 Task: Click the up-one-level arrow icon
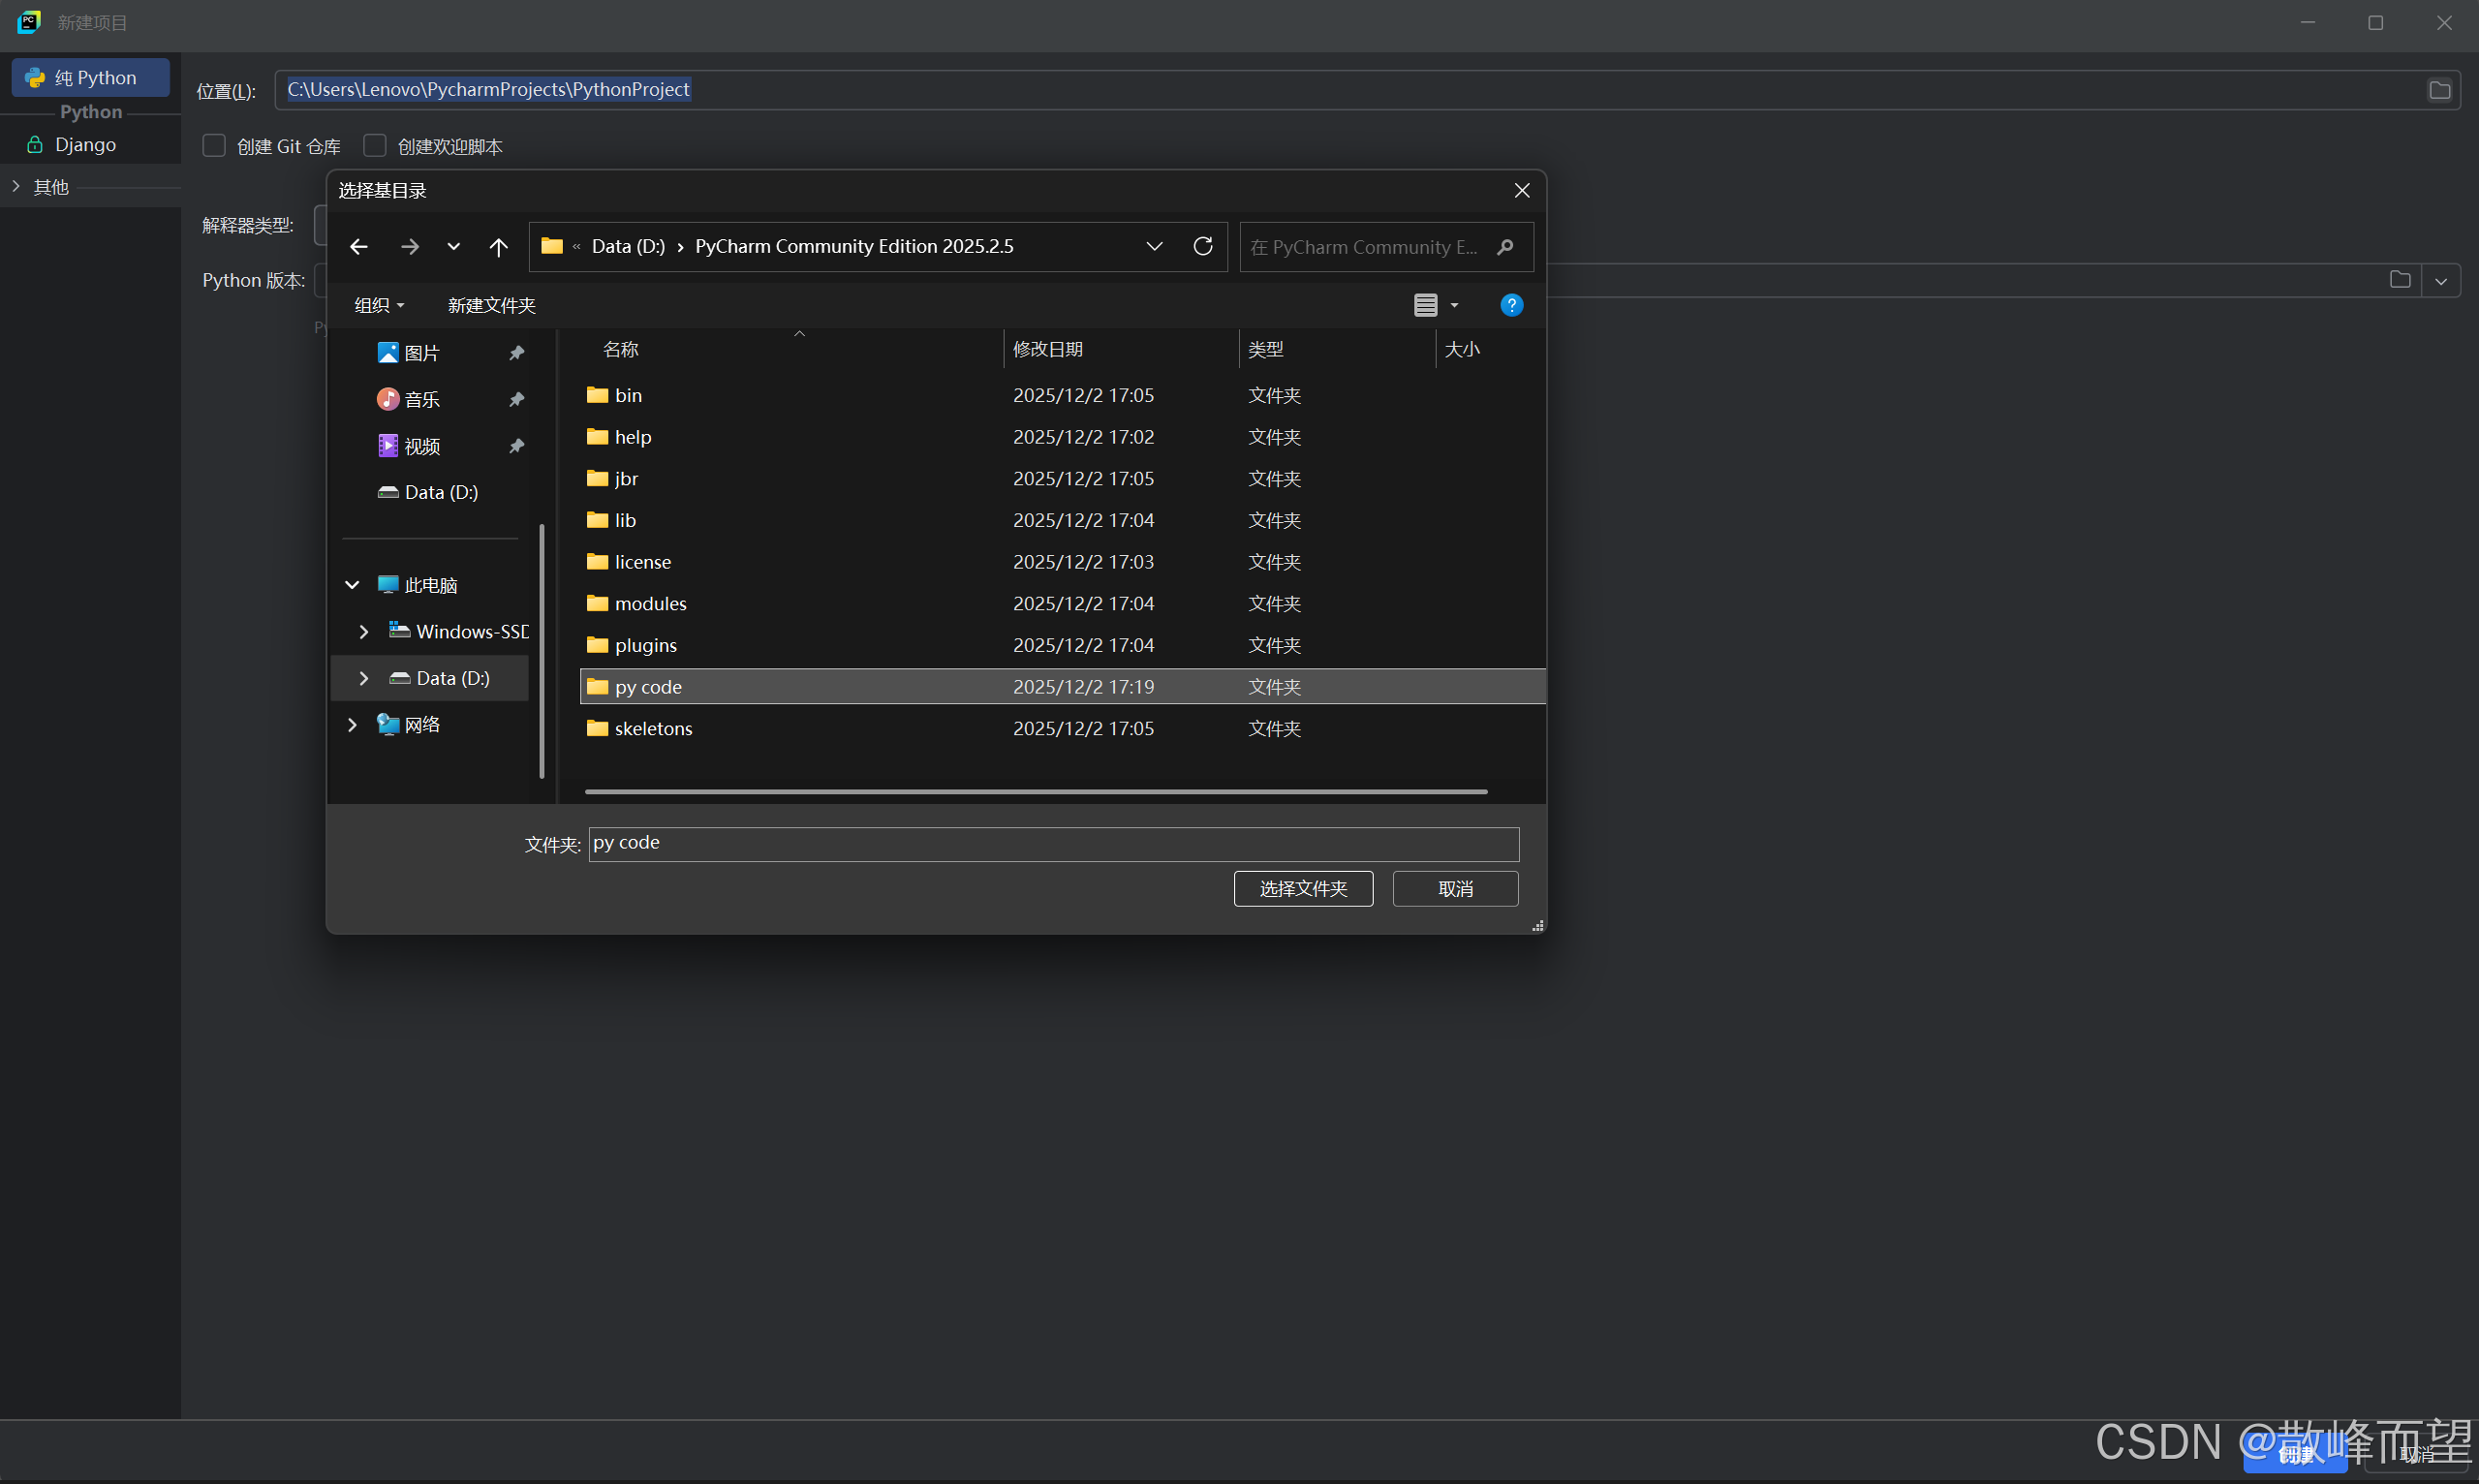(x=498, y=247)
